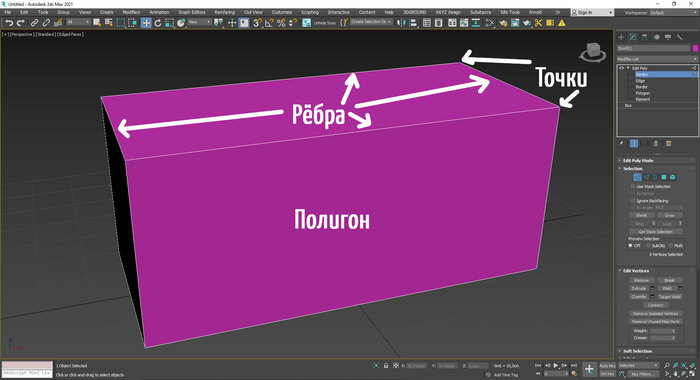
Task: Open the reference coordinate system View dropdown
Action: [199, 22]
